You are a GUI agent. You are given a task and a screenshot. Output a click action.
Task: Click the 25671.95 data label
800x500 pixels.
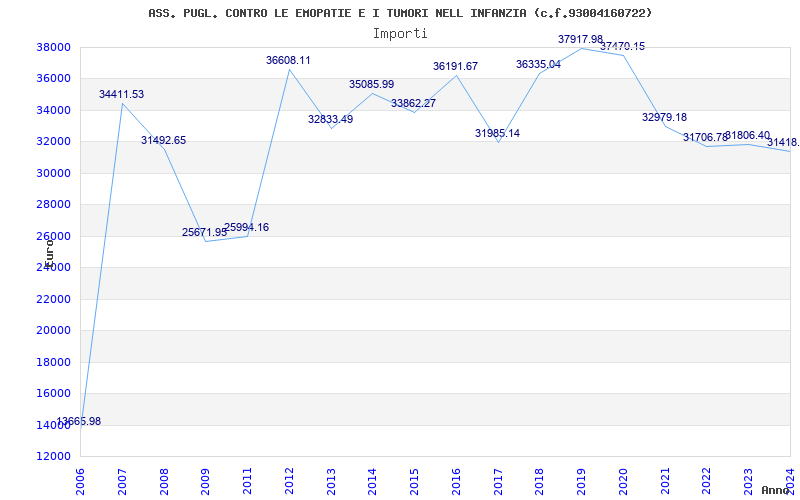205,232
